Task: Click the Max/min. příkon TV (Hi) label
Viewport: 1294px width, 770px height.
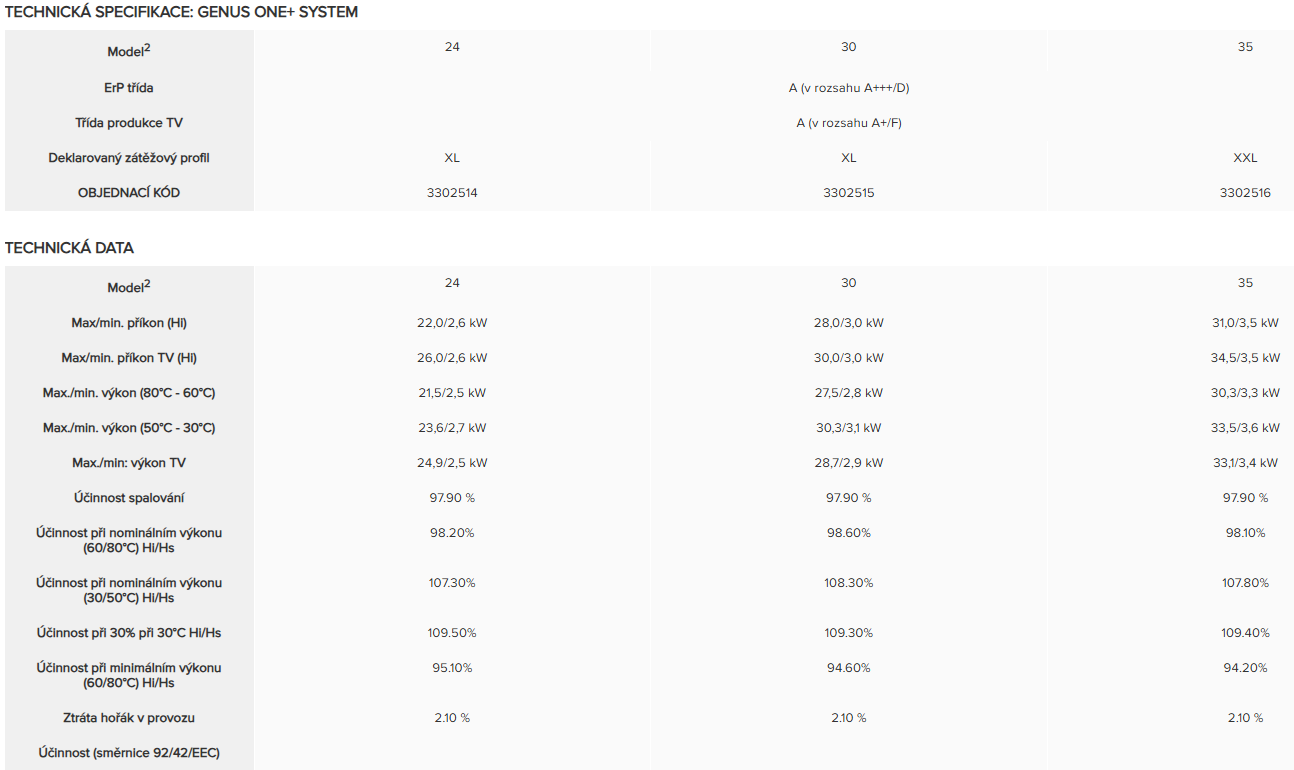Action: tap(129, 358)
